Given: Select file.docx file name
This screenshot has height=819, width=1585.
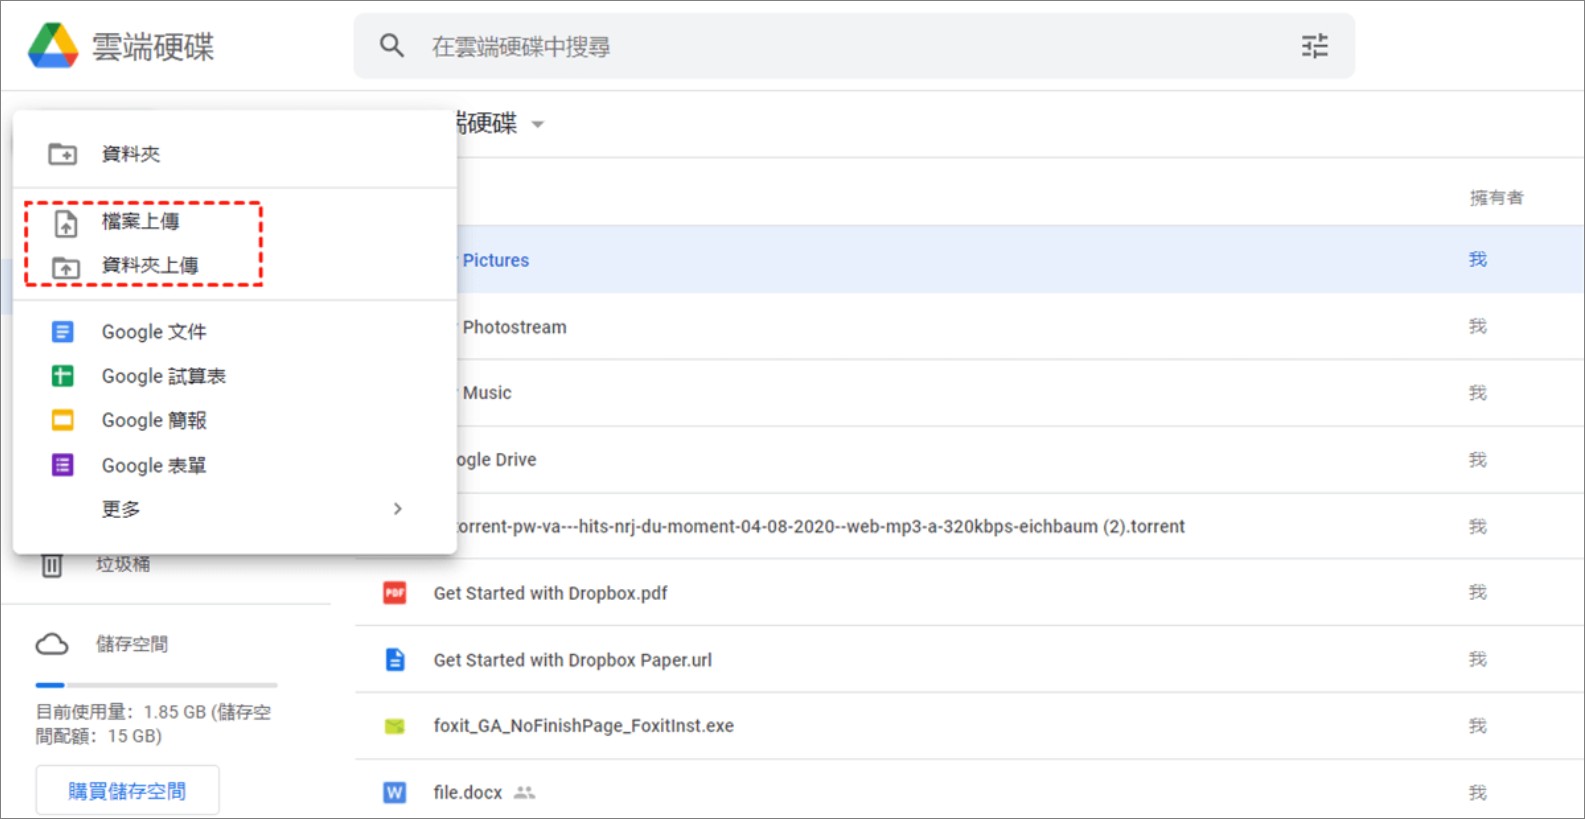Looking at the screenshot, I should tap(467, 793).
